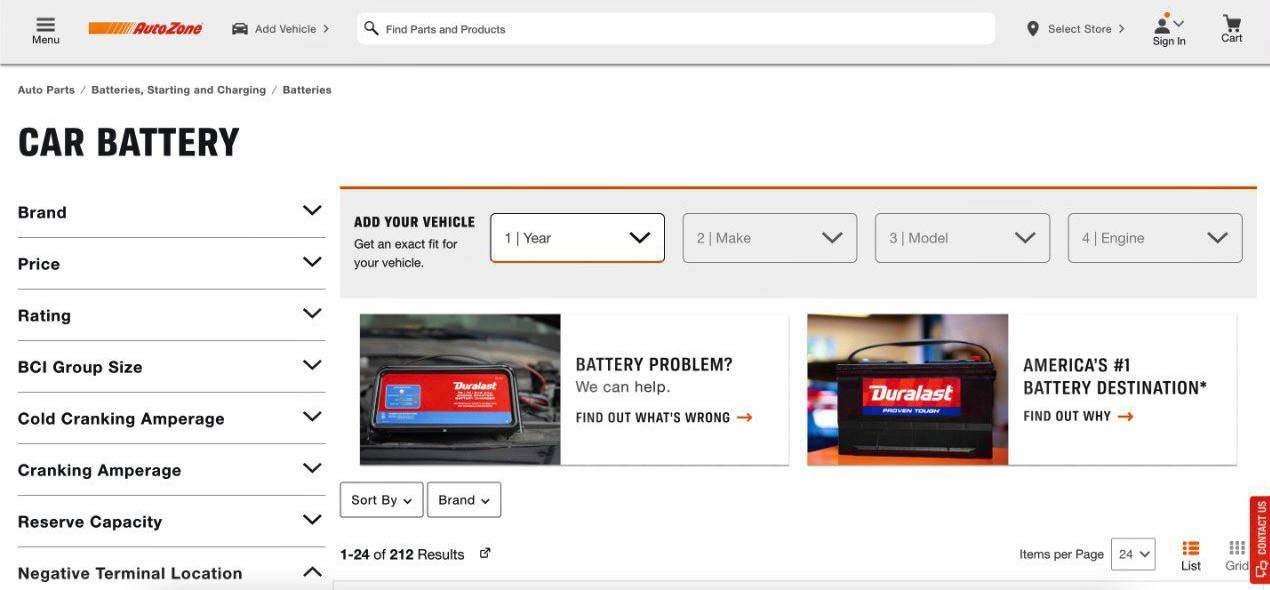
Task: Open the hamburger Menu icon
Action: (45, 24)
